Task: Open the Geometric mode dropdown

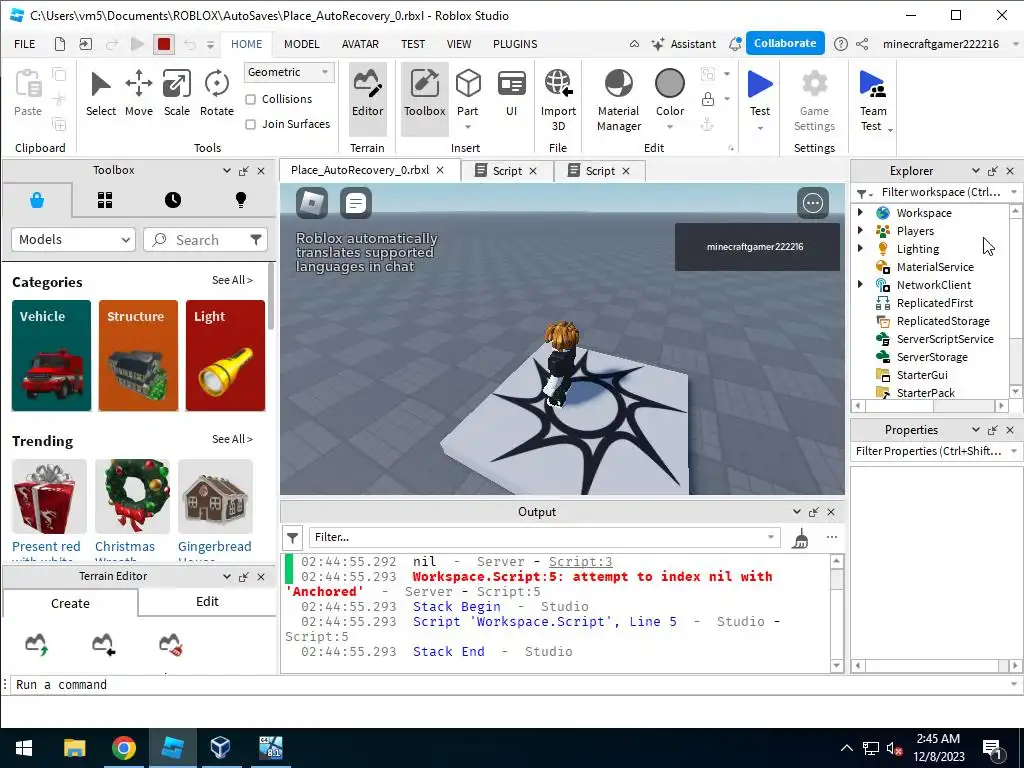Action: point(289,72)
